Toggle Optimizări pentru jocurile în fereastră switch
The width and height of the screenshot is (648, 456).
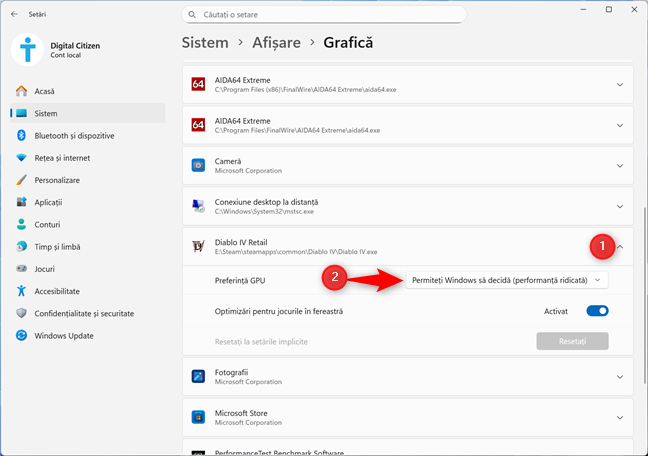pyautogui.click(x=597, y=311)
